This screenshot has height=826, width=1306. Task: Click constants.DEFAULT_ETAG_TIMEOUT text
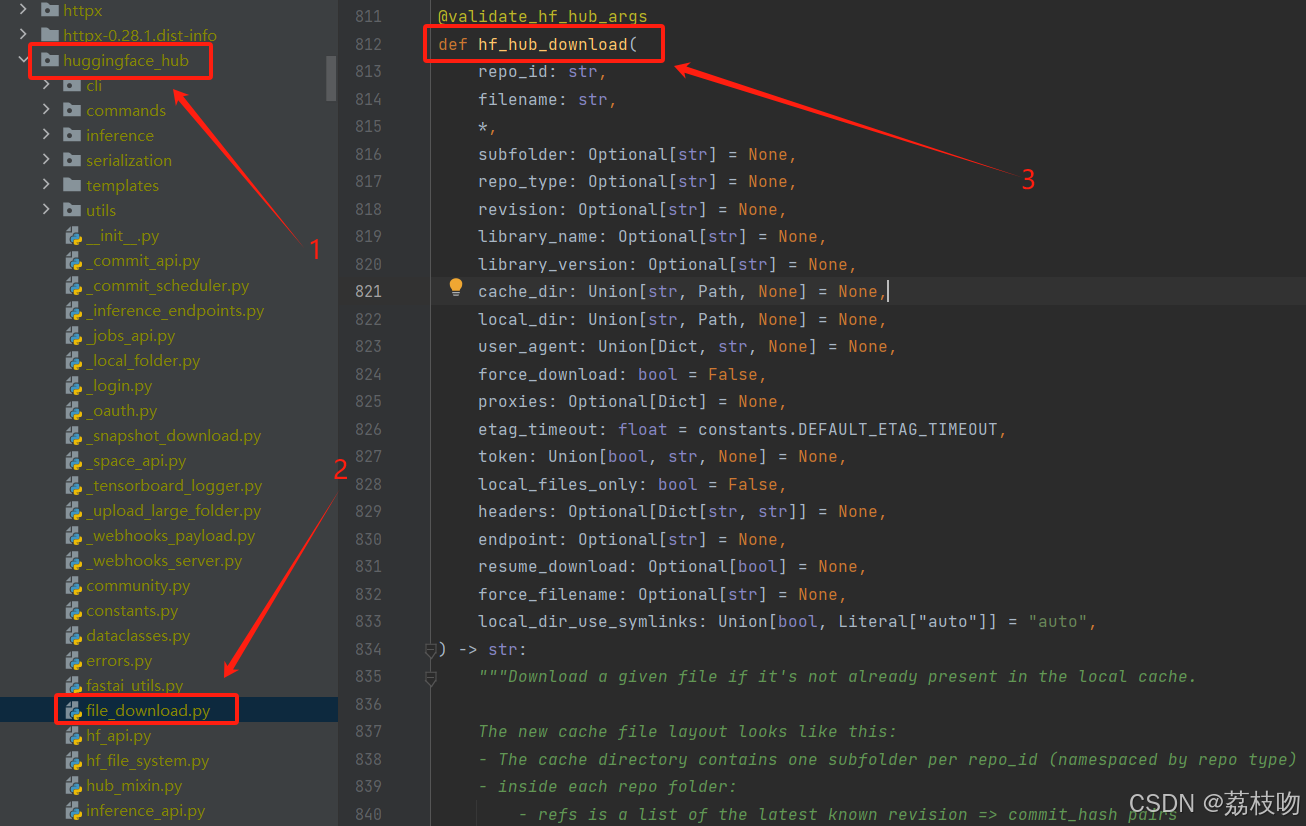[x=848, y=430]
